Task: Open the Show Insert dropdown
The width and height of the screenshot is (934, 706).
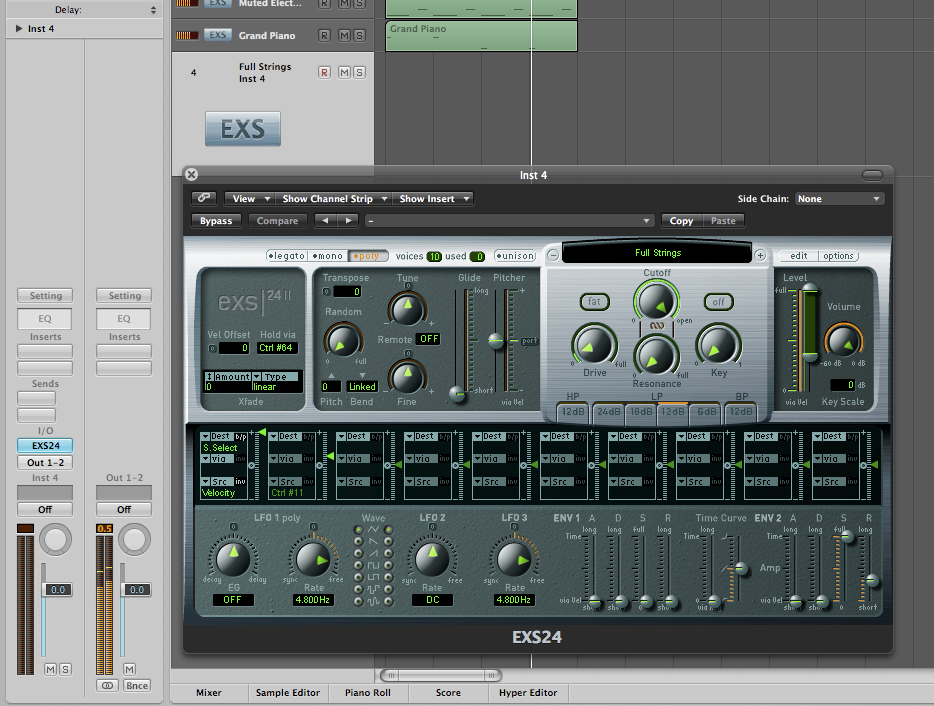Action: pos(433,198)
